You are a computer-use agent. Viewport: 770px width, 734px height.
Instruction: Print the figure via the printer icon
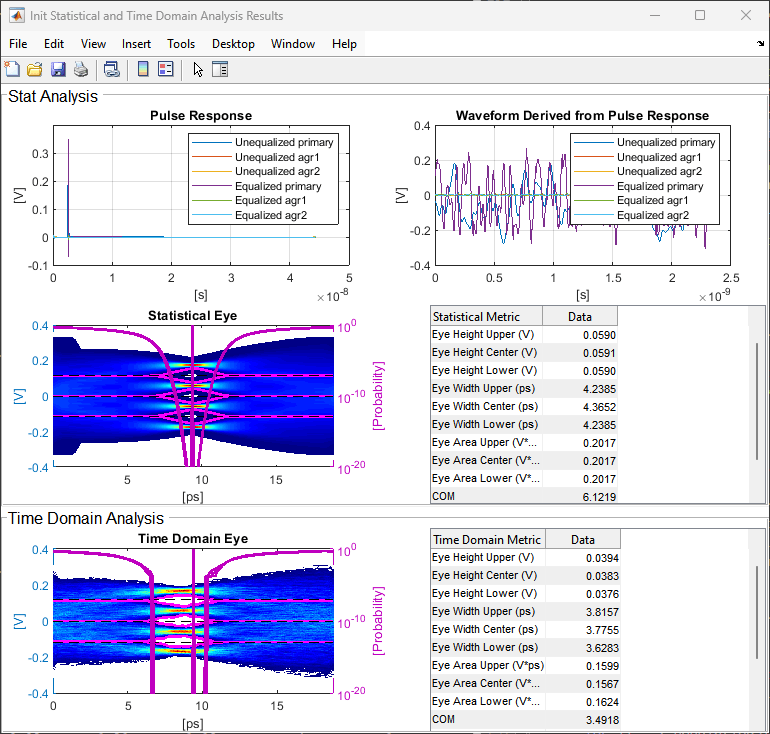[x=80, y=69]
